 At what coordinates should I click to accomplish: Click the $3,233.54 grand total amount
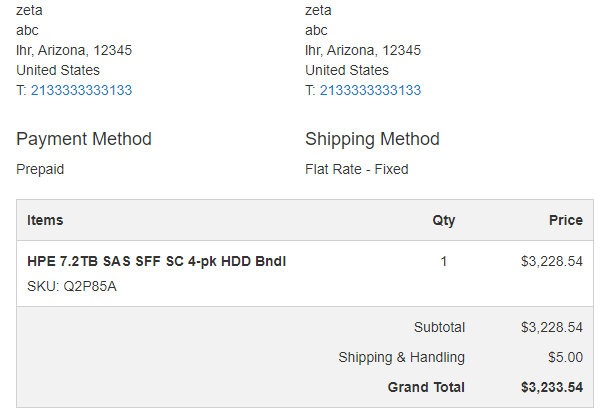point(552,387)
